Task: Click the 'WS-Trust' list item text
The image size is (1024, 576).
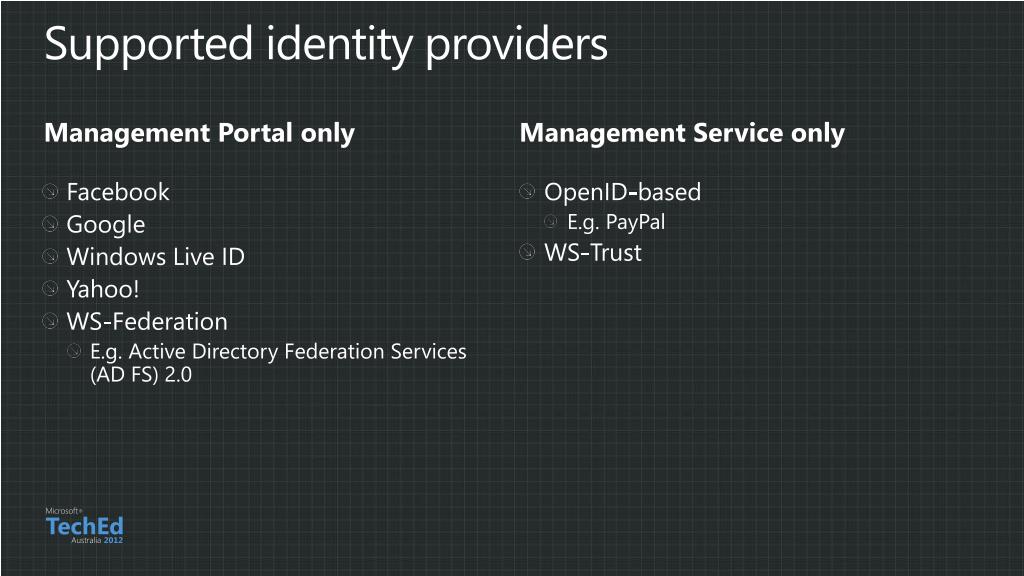Action: click(x=593, y=253)
